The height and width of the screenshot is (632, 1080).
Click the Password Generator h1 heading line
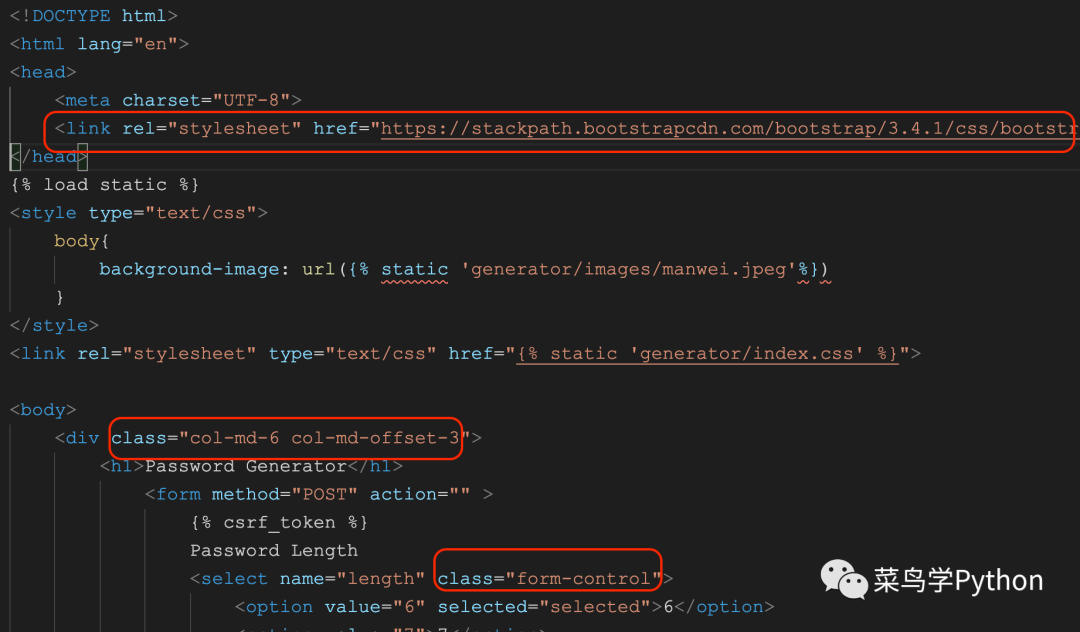(251, 466)
